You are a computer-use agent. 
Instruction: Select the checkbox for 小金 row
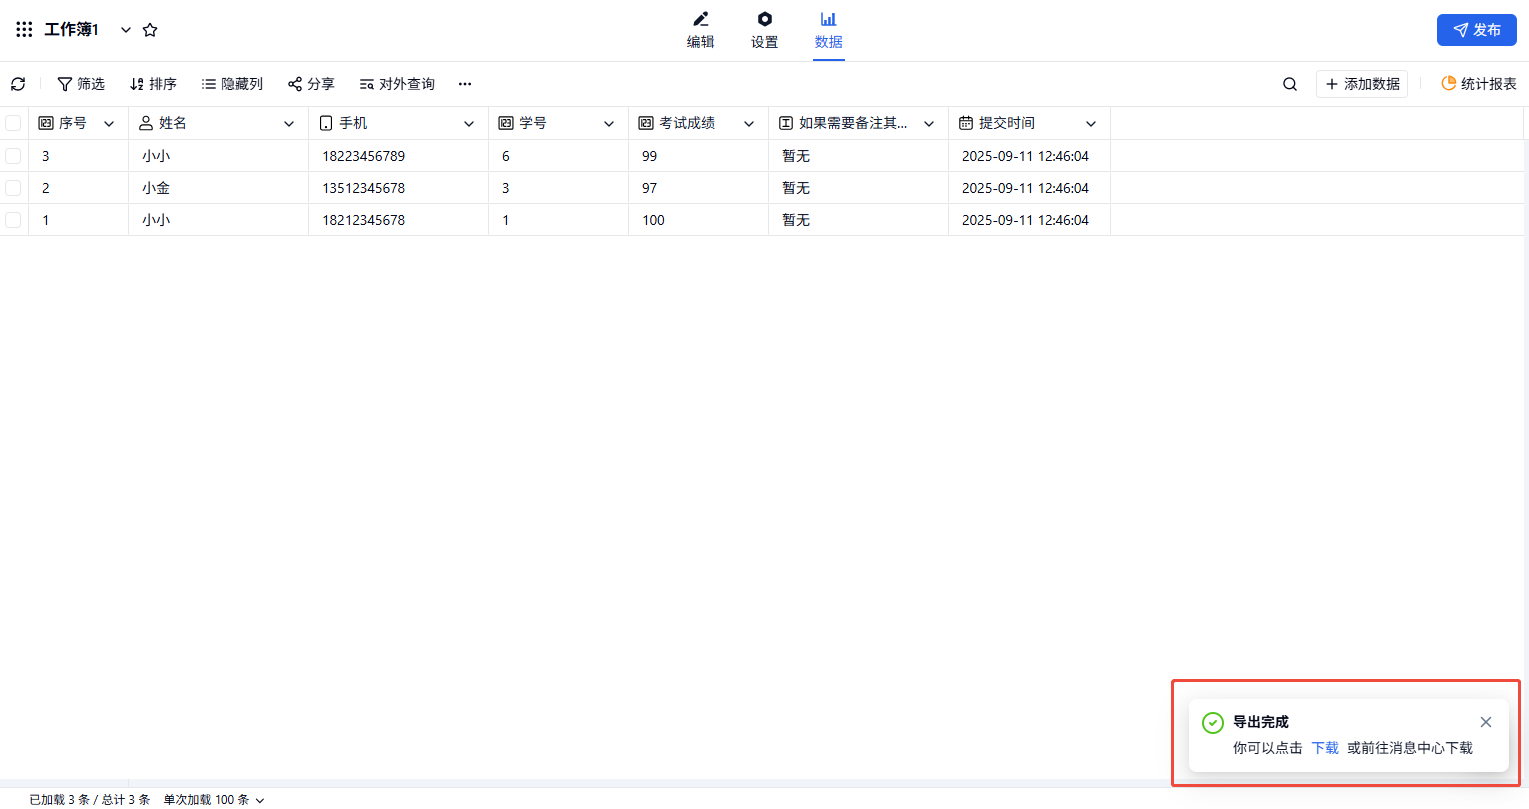click(13, 188)
